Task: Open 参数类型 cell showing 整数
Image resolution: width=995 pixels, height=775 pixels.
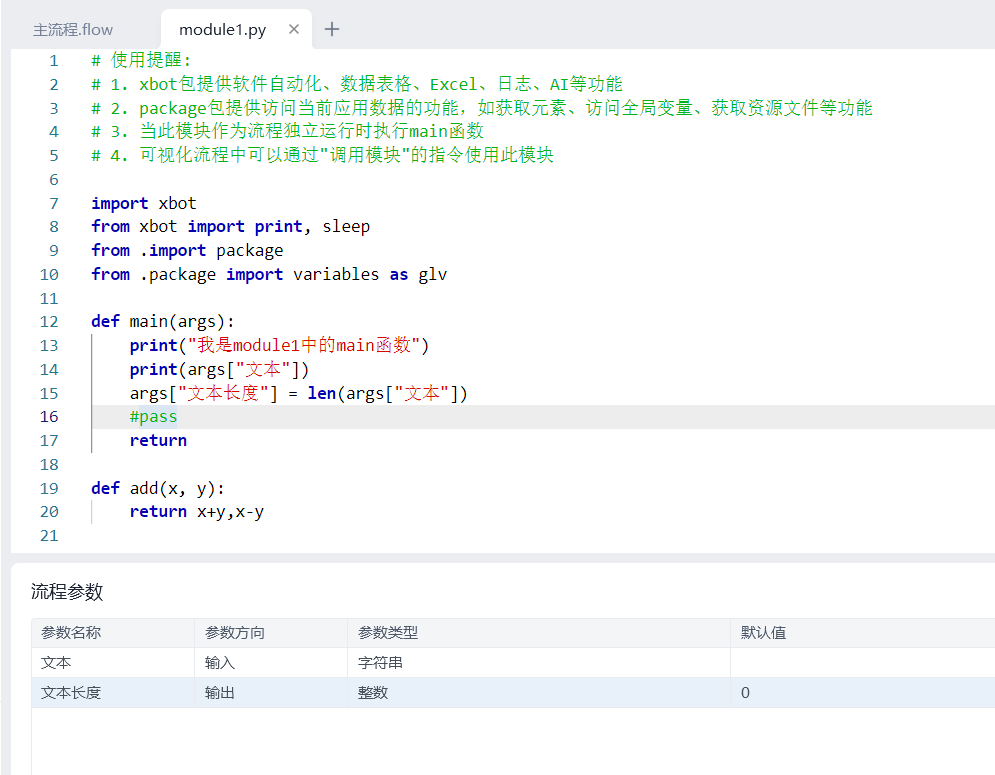Action: point(373,693)
